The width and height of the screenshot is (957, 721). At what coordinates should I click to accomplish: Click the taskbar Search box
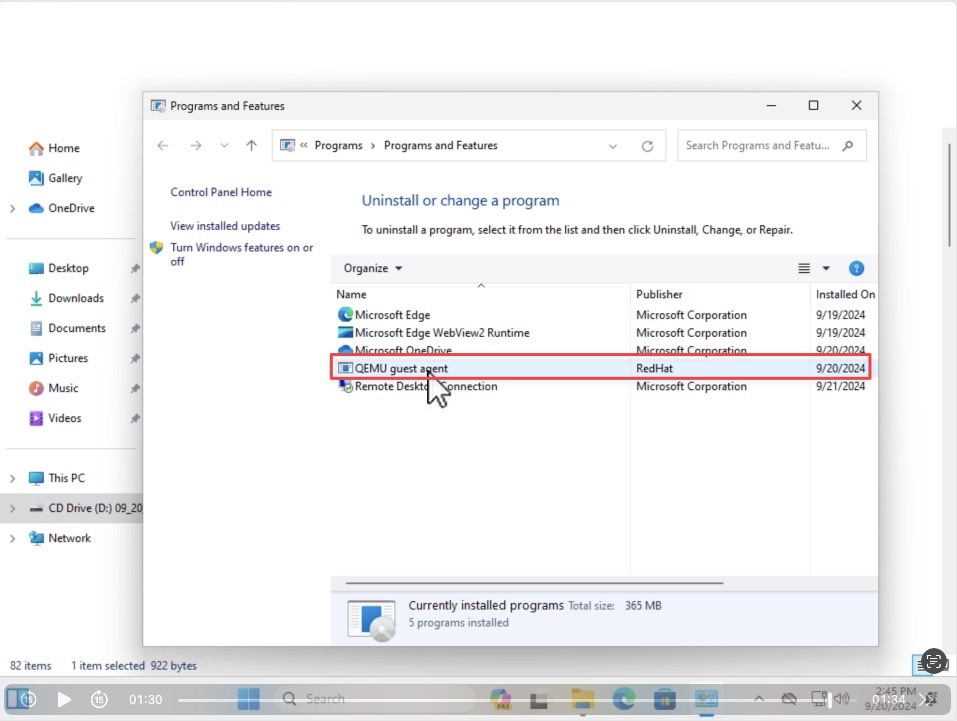pos(374,699)
